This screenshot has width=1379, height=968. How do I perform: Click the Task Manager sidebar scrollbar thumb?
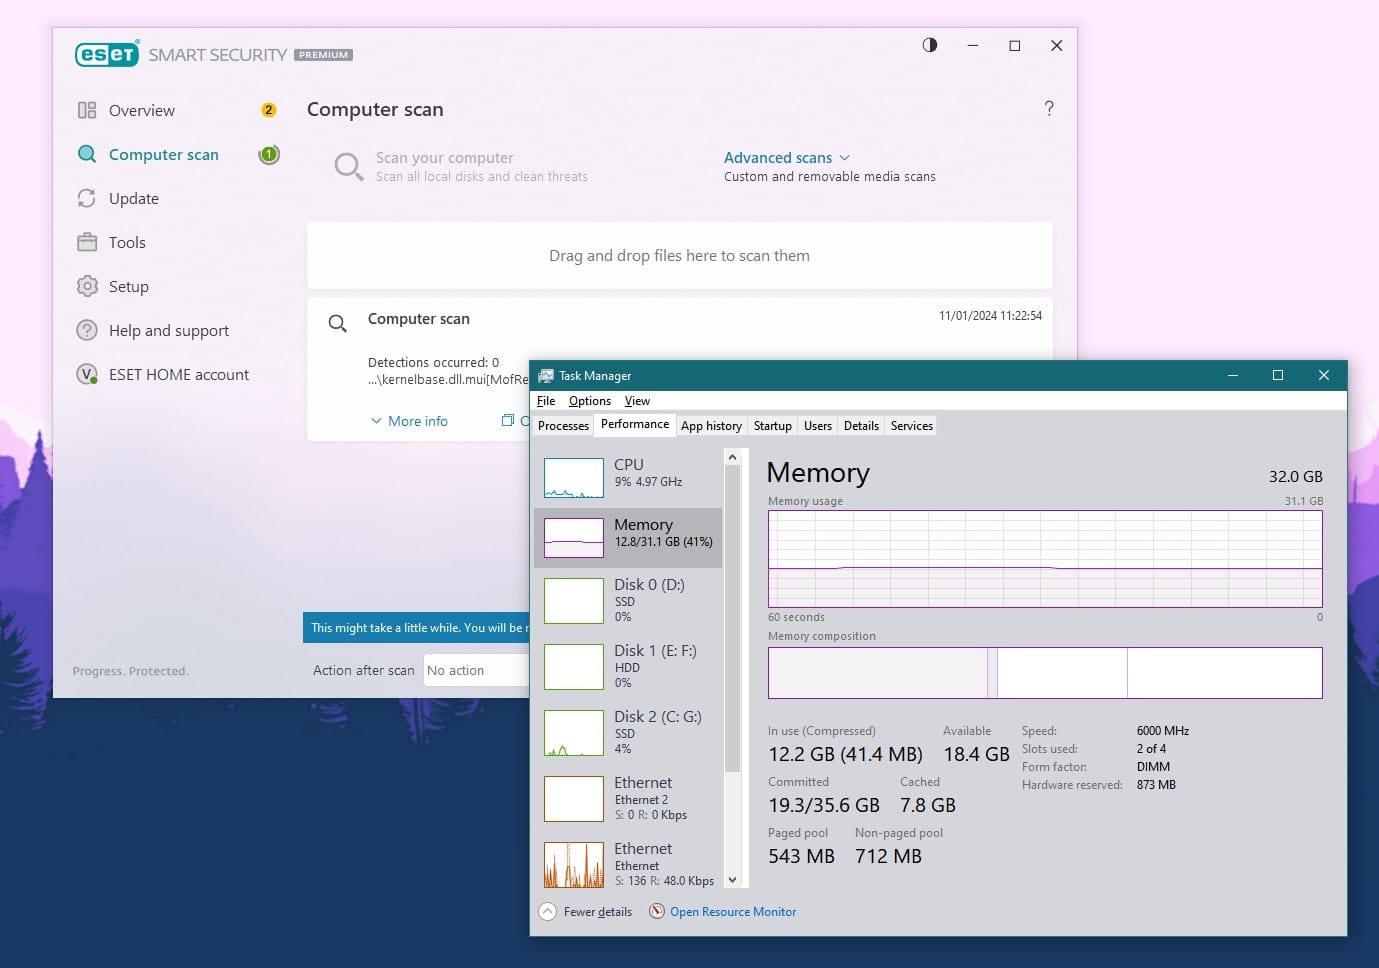point(732,620)
